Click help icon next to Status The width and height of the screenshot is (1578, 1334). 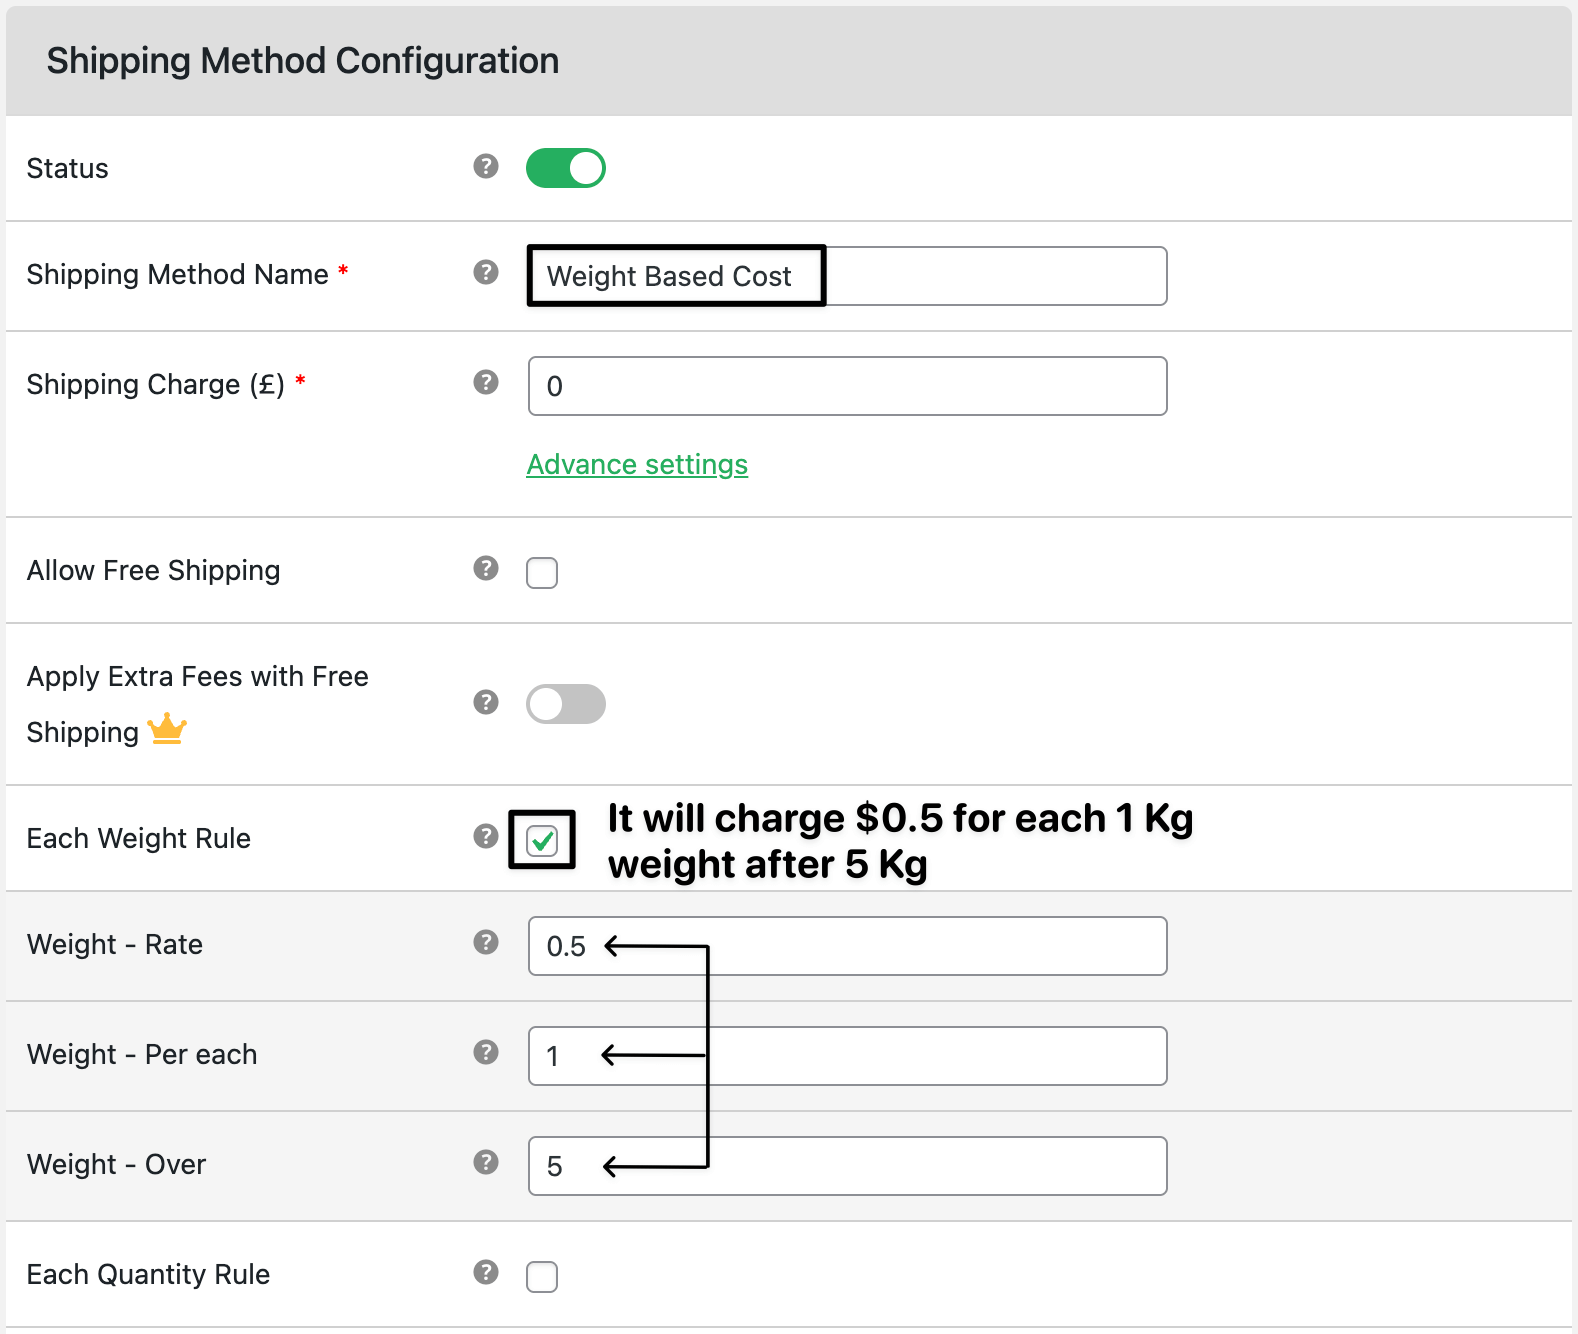pyautogui.click(x=486, y=166)
